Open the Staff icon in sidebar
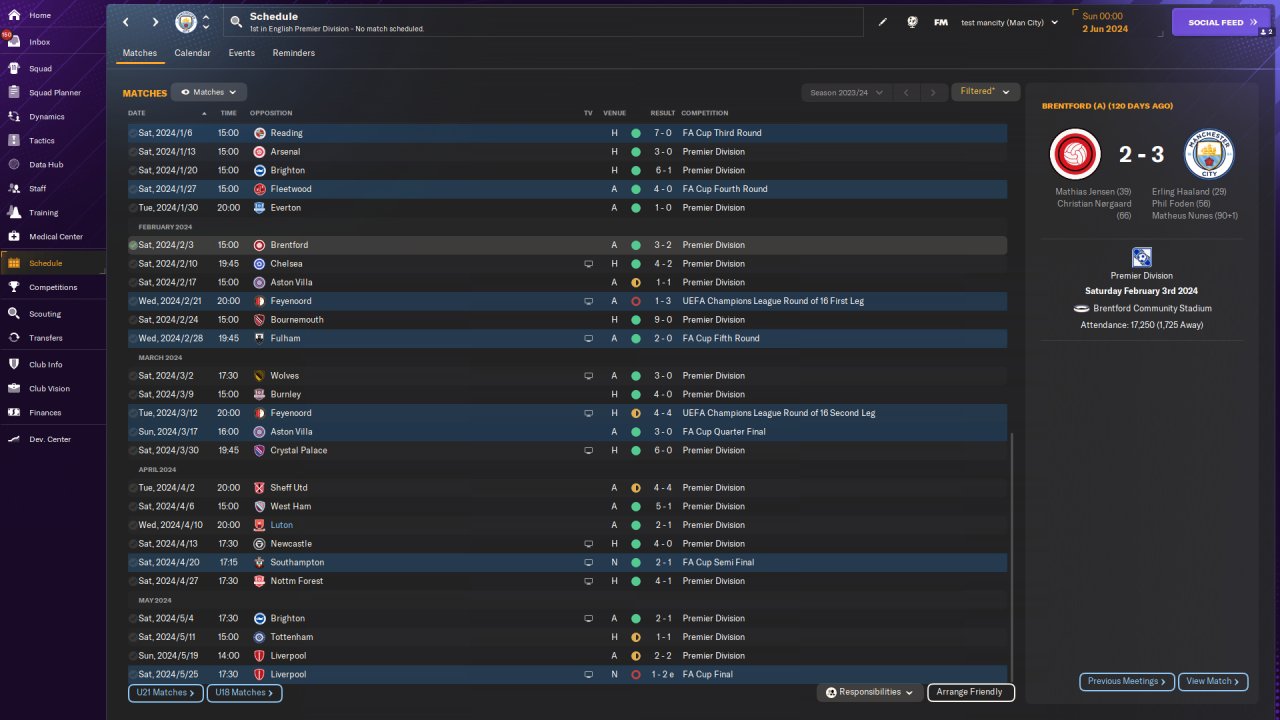Screen dimensions: 1280x720 coord(14,188)
